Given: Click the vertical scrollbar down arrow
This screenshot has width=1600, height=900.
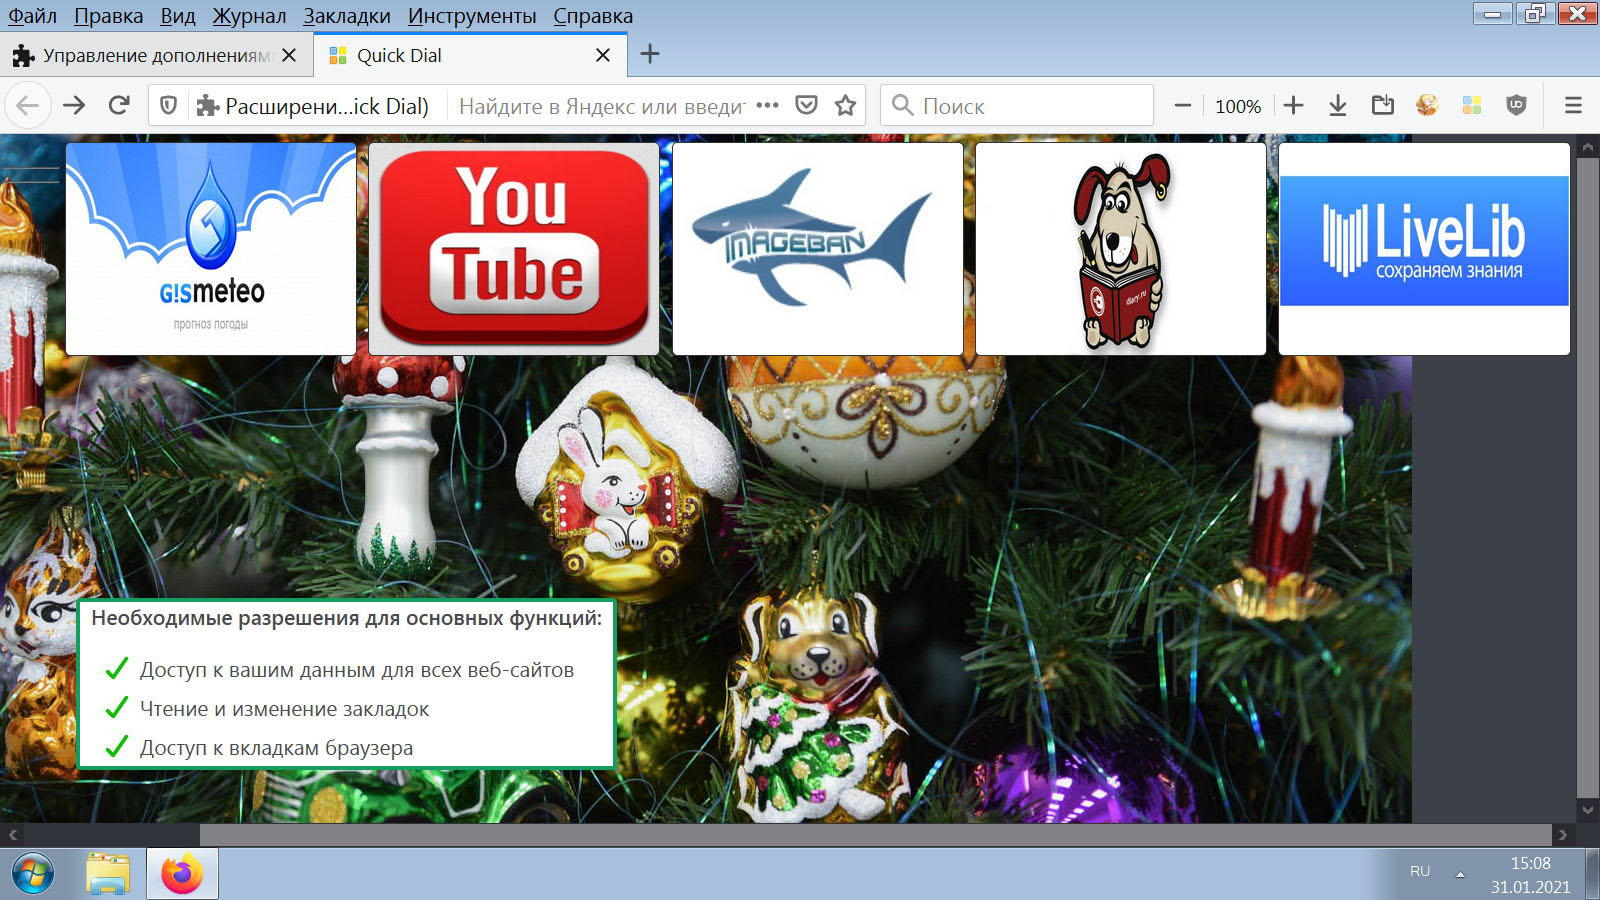Looking at the screenshot, I should (1587, 810).
